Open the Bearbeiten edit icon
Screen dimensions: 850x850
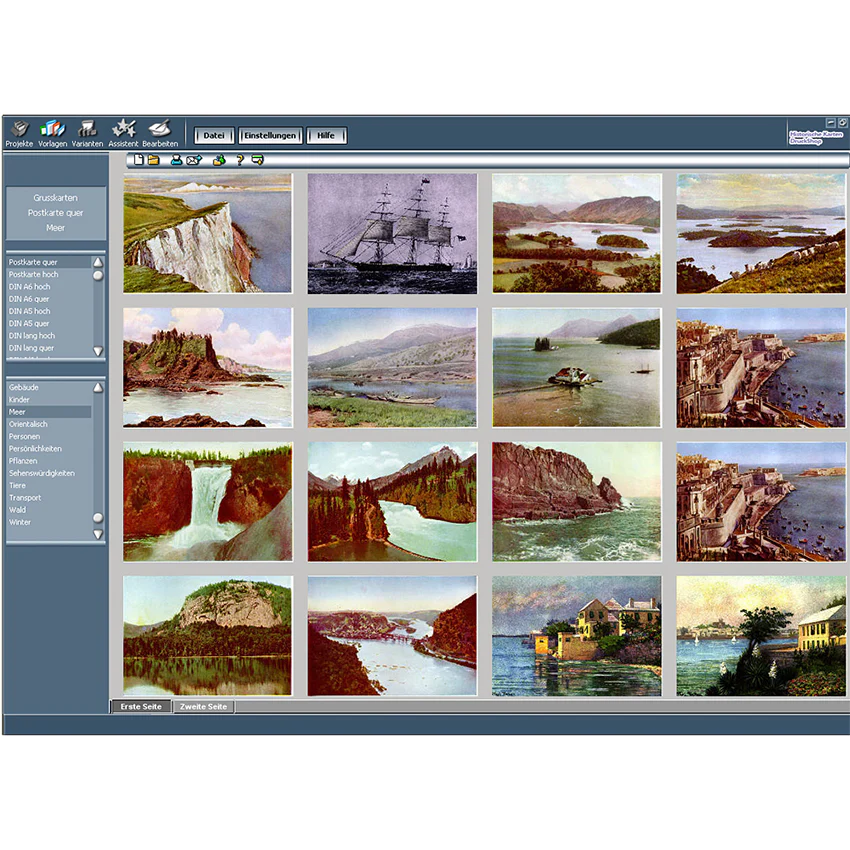(x=160, y=133)
